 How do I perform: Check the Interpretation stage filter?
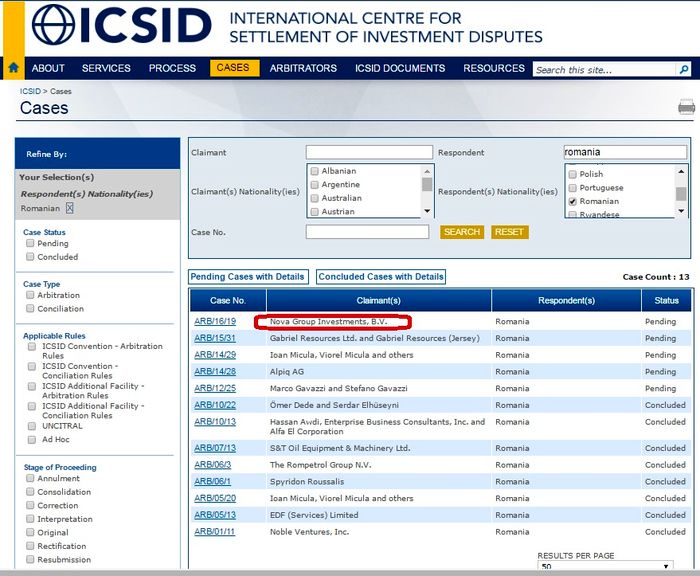(30, 519)
